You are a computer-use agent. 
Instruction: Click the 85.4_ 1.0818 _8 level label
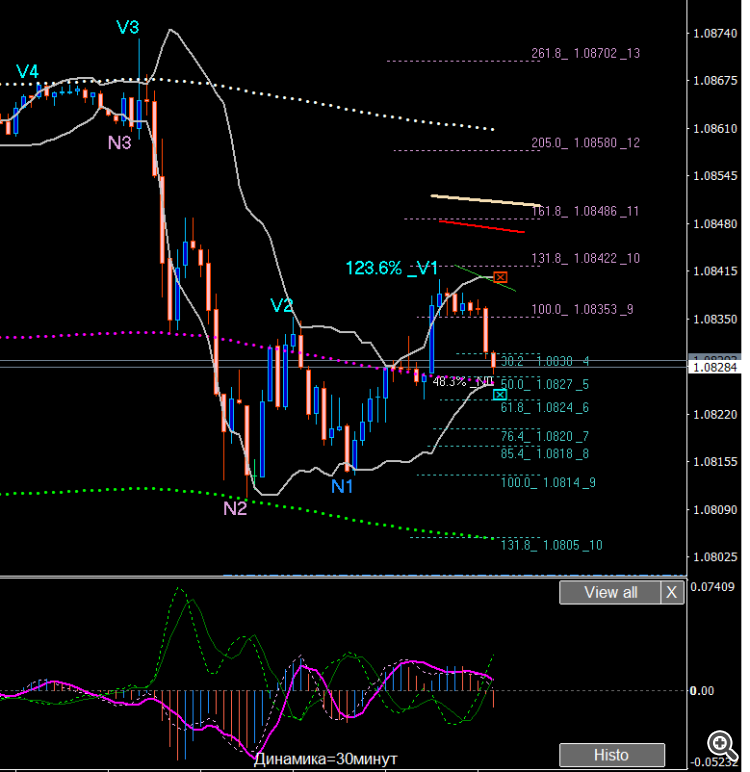pos(545,453)
